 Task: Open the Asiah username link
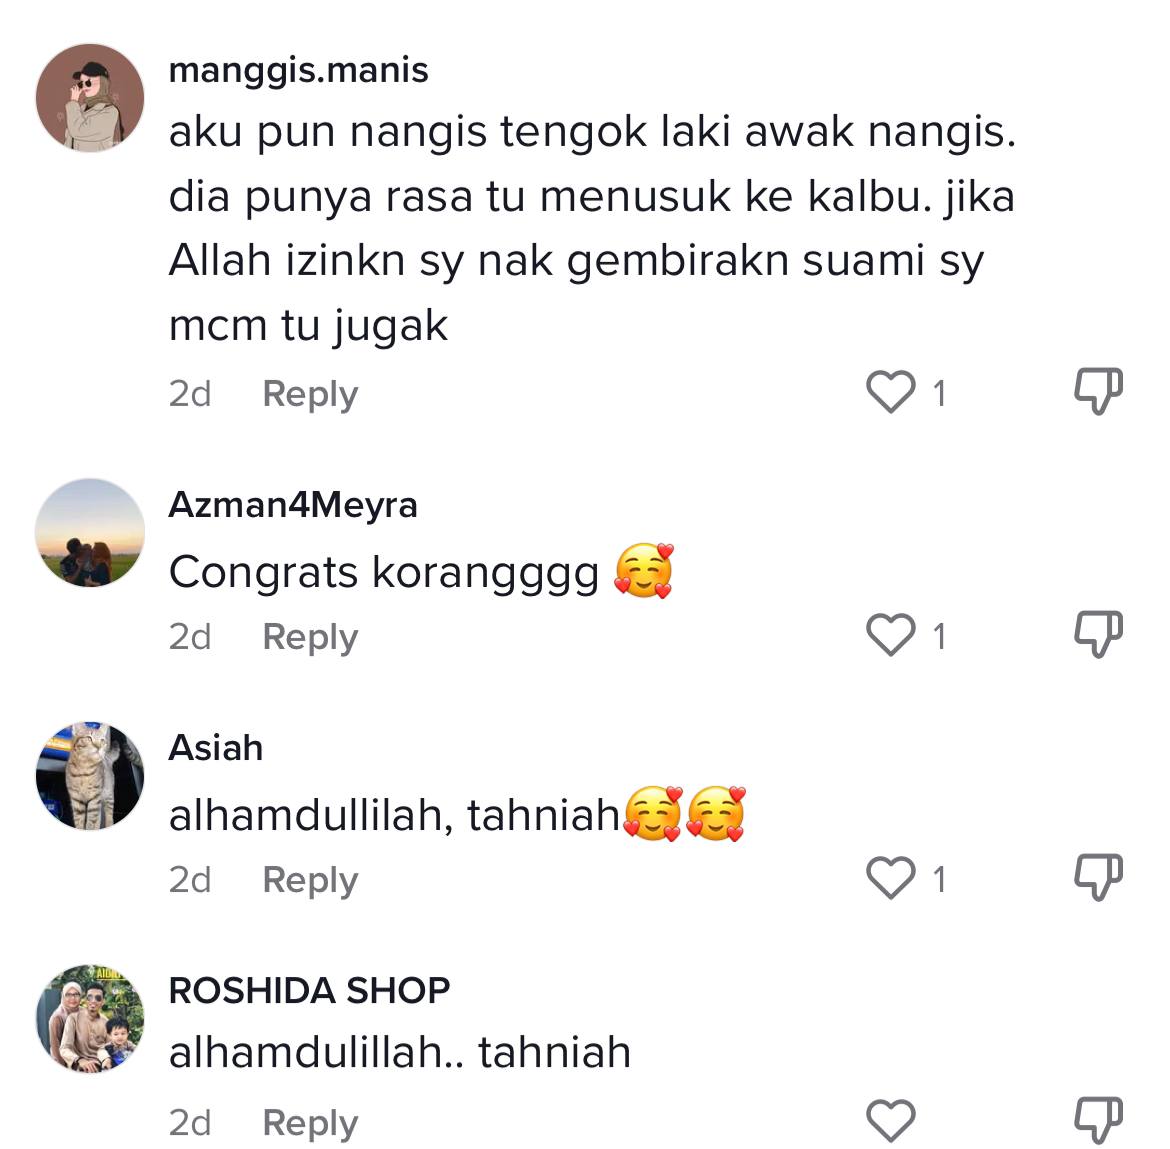tap(216, 748)
